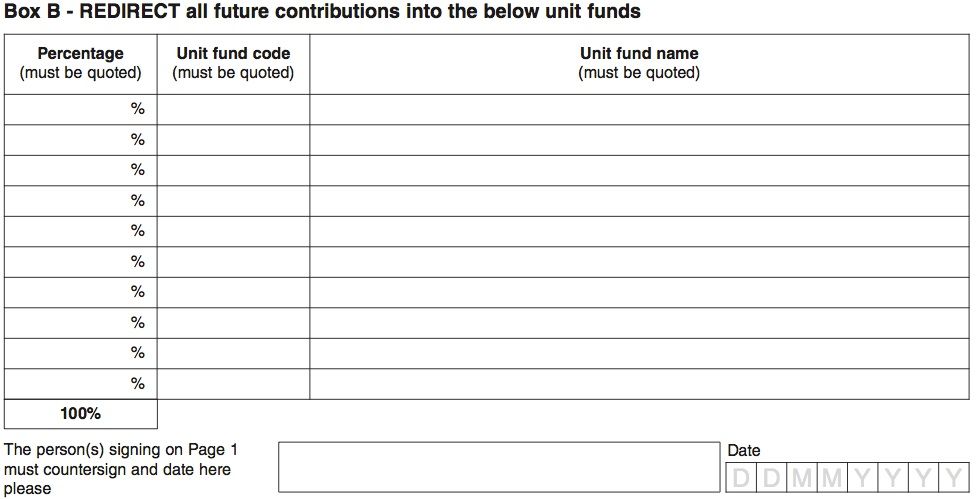Click the first row Percentage field
Image resolution: width=977 pixels, height=499 pixels.
click(80, 110)
